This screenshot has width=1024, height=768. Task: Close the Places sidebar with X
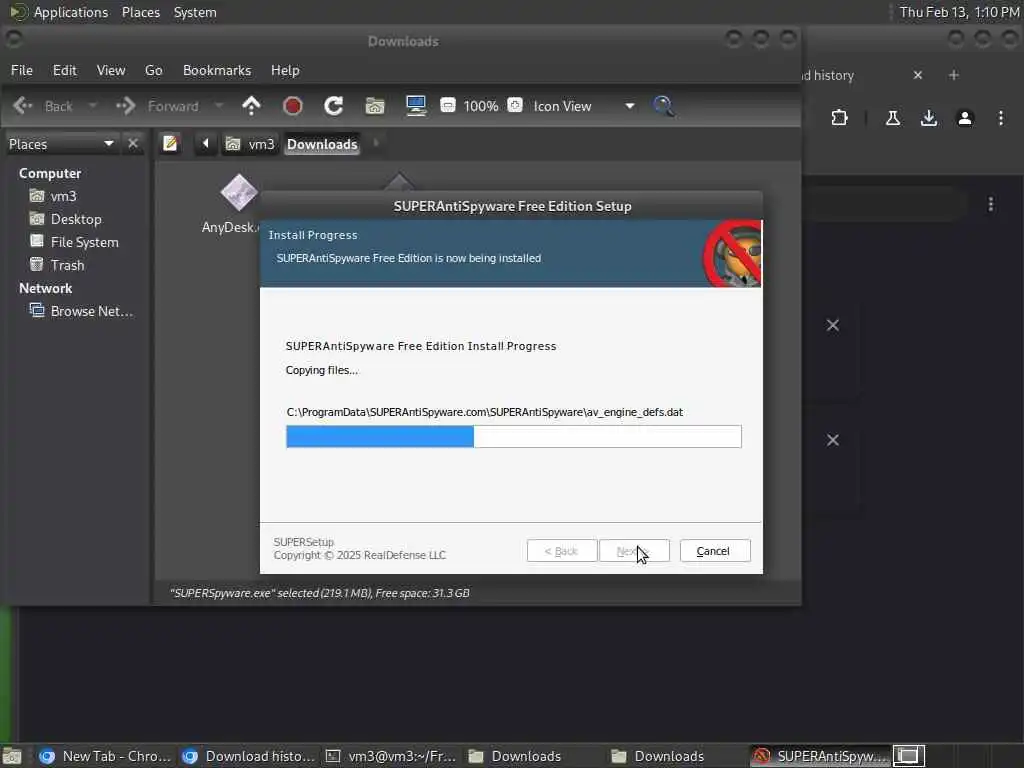(x=133, y=143)
